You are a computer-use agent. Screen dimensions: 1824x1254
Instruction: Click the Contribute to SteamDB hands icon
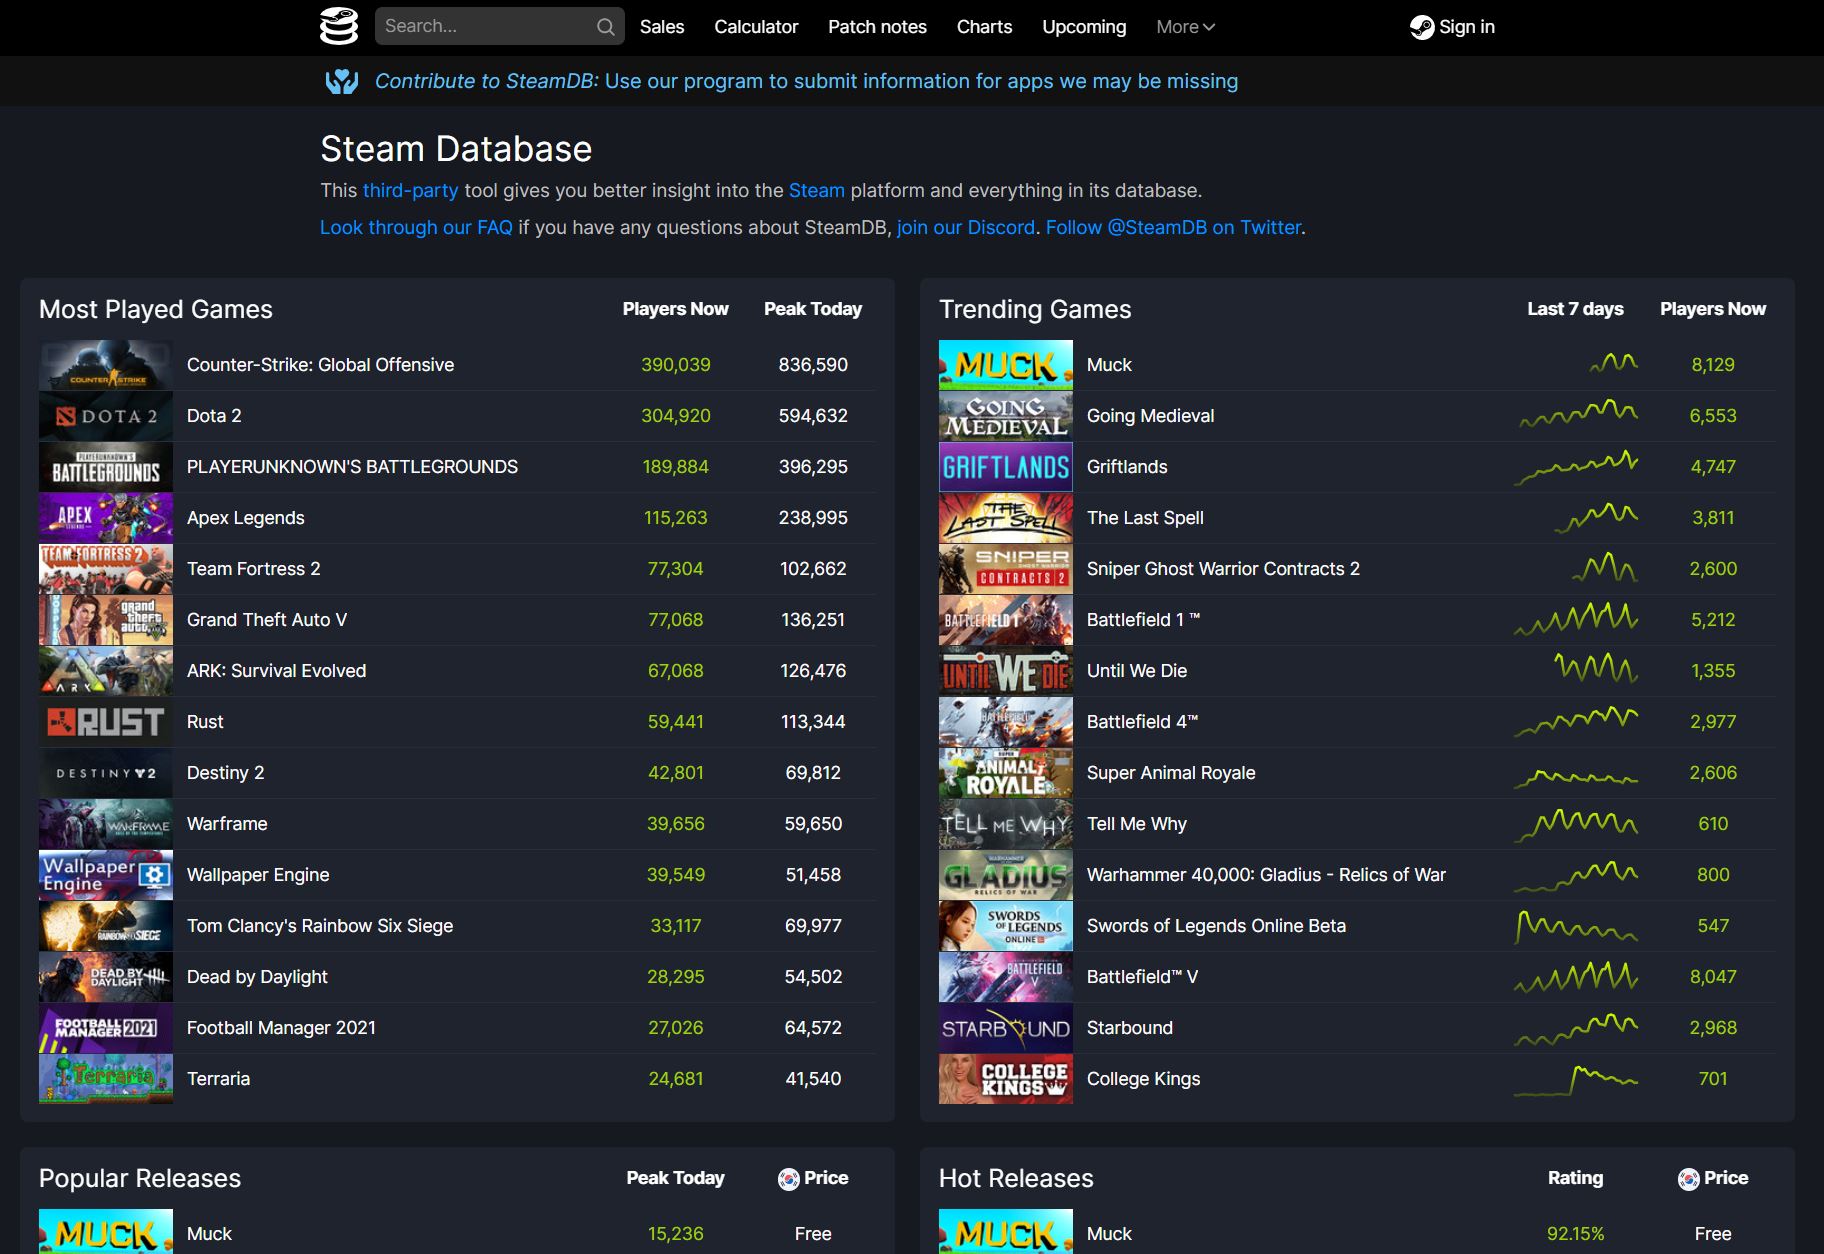coord(342,81)
